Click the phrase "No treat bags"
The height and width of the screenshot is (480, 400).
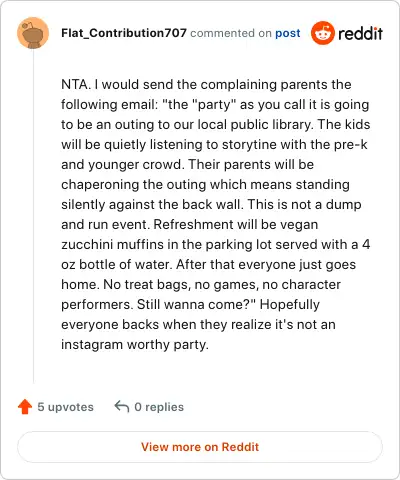pyautogui.click(x=145, y=284)
